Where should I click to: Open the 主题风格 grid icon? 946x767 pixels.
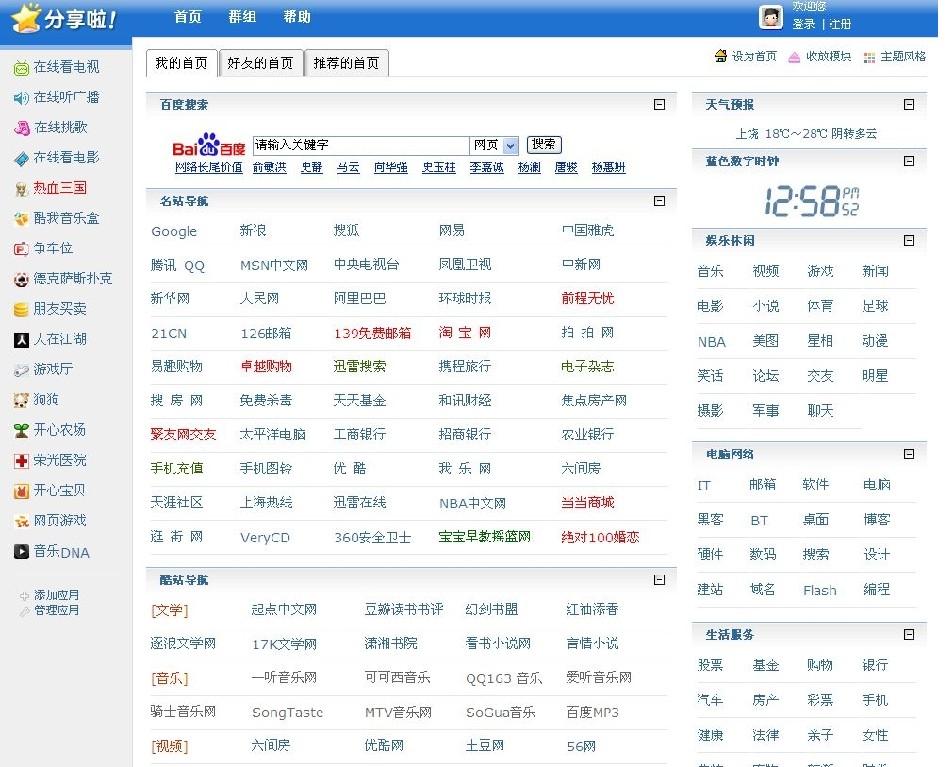869,57
